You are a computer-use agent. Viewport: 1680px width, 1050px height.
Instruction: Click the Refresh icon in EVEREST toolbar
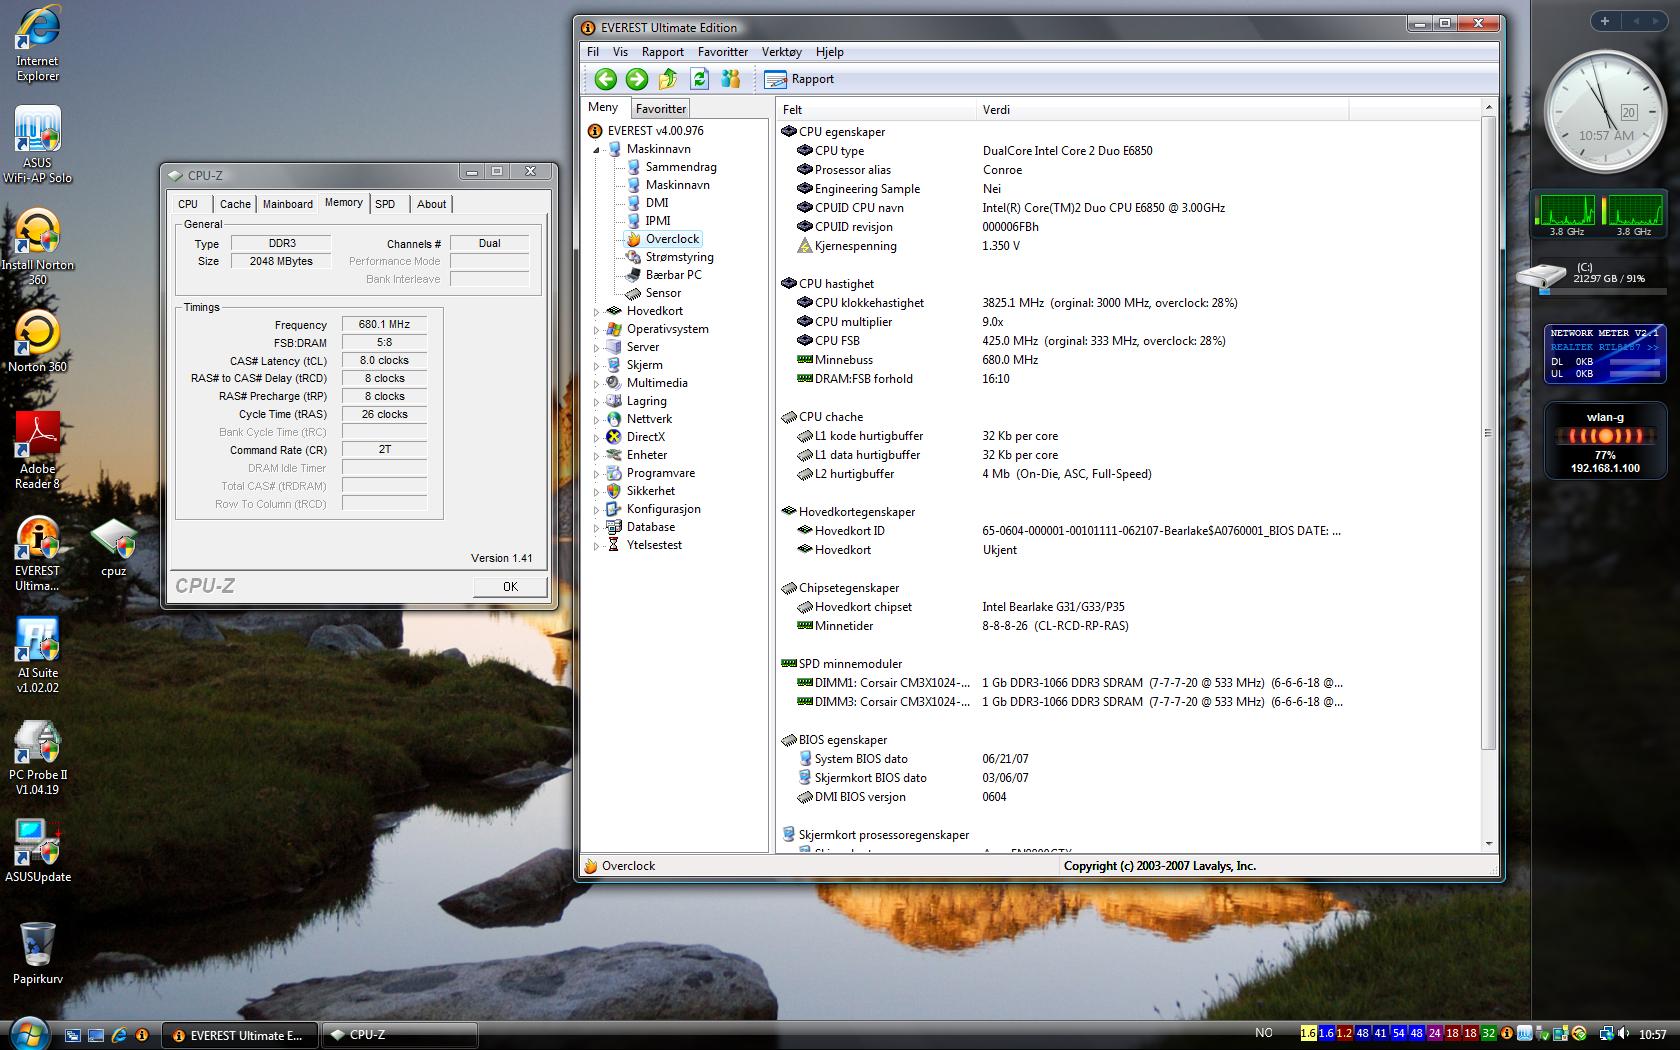pos(699,79)
